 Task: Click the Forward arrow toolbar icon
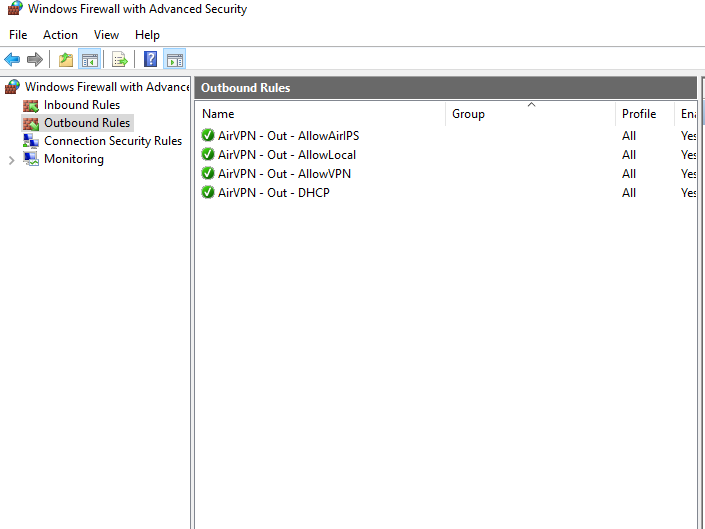tap(35, 59)
